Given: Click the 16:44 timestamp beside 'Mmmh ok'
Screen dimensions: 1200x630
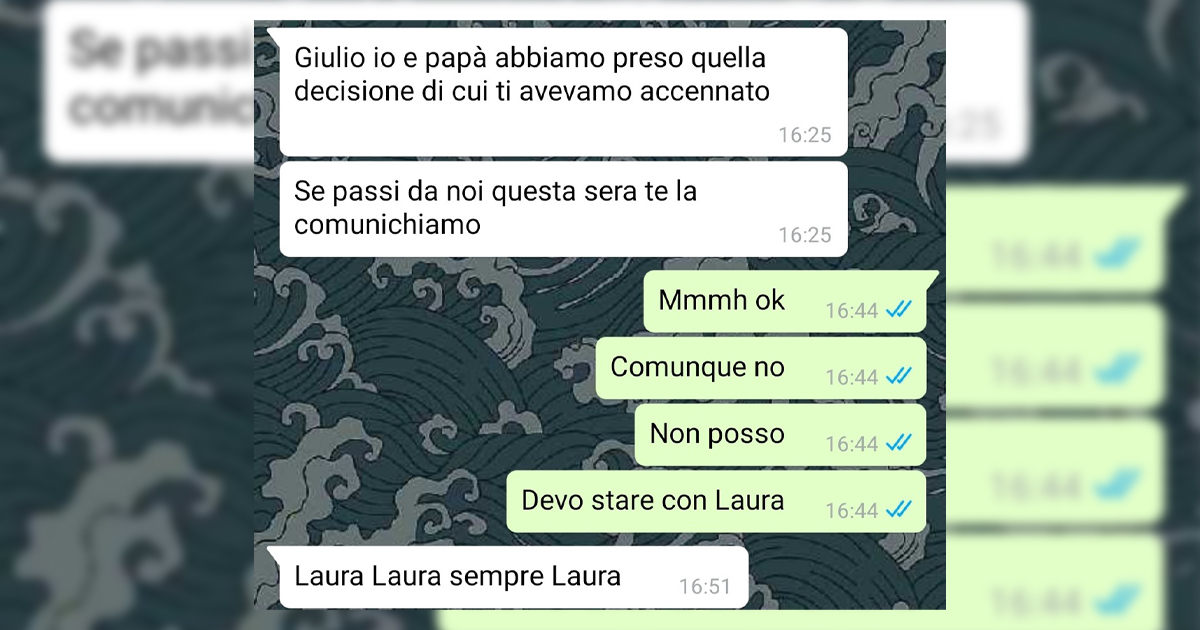Looking at the screenshot, I should (x=852, y=311).
